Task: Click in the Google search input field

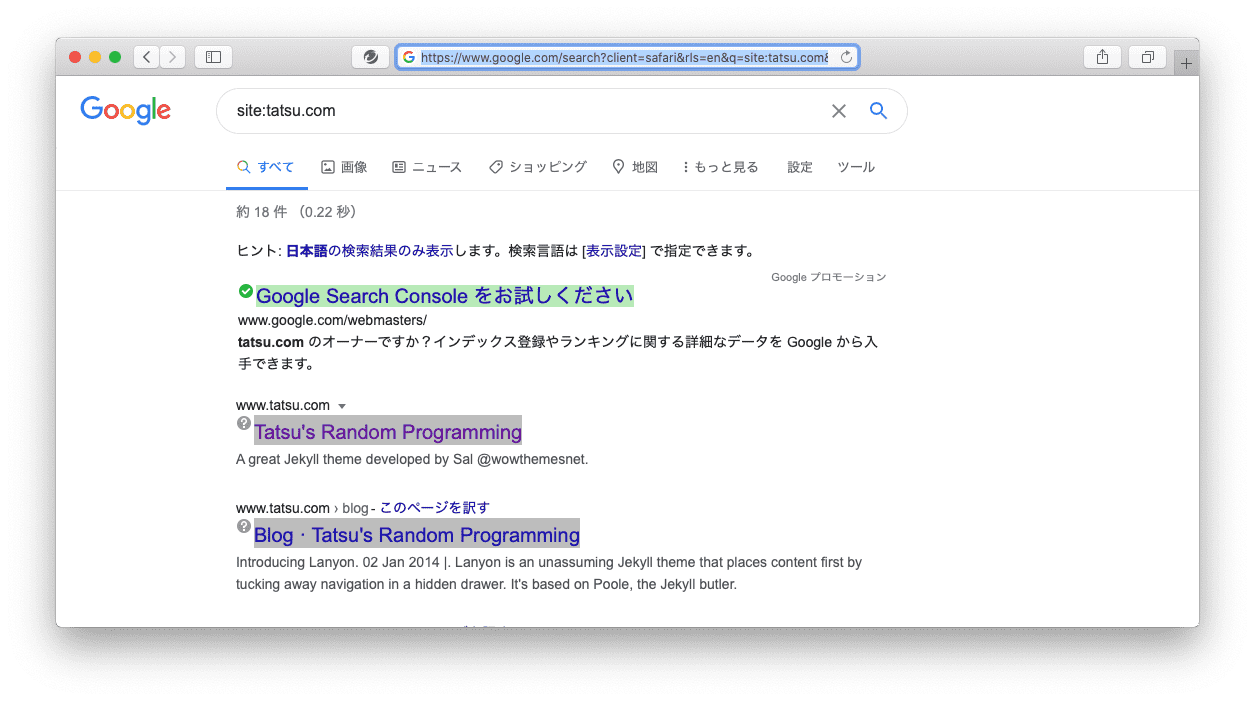Action: click(520, 111)
